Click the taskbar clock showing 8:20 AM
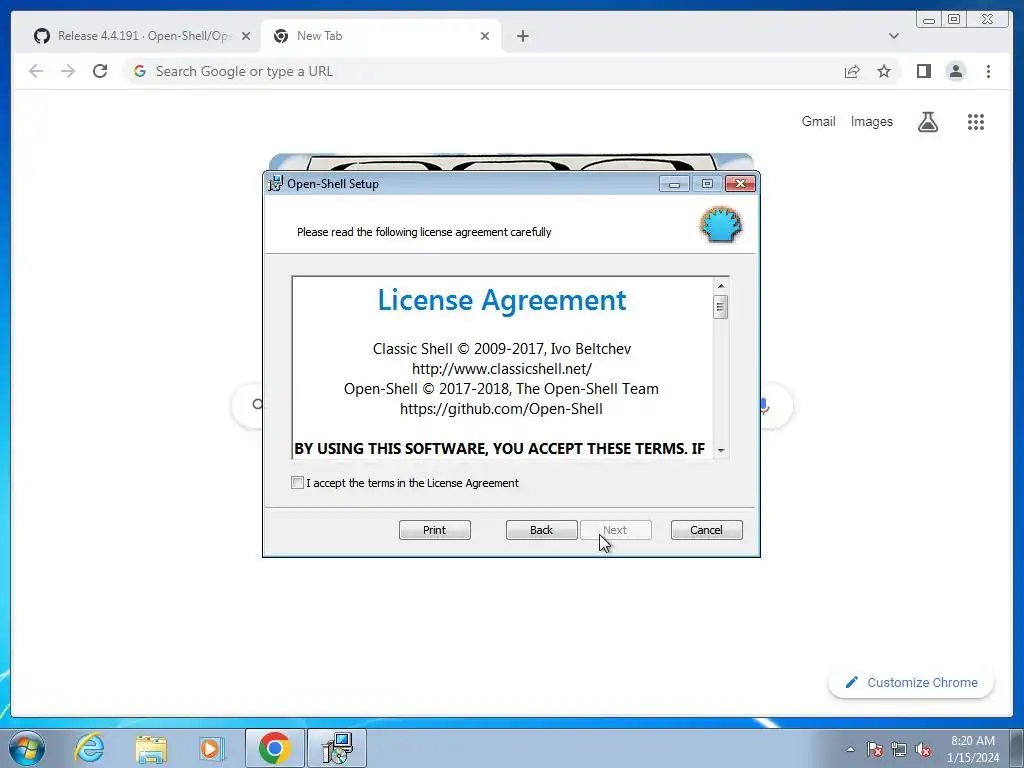The width and height of the screenshot is (1024, 768). (973, 749)
